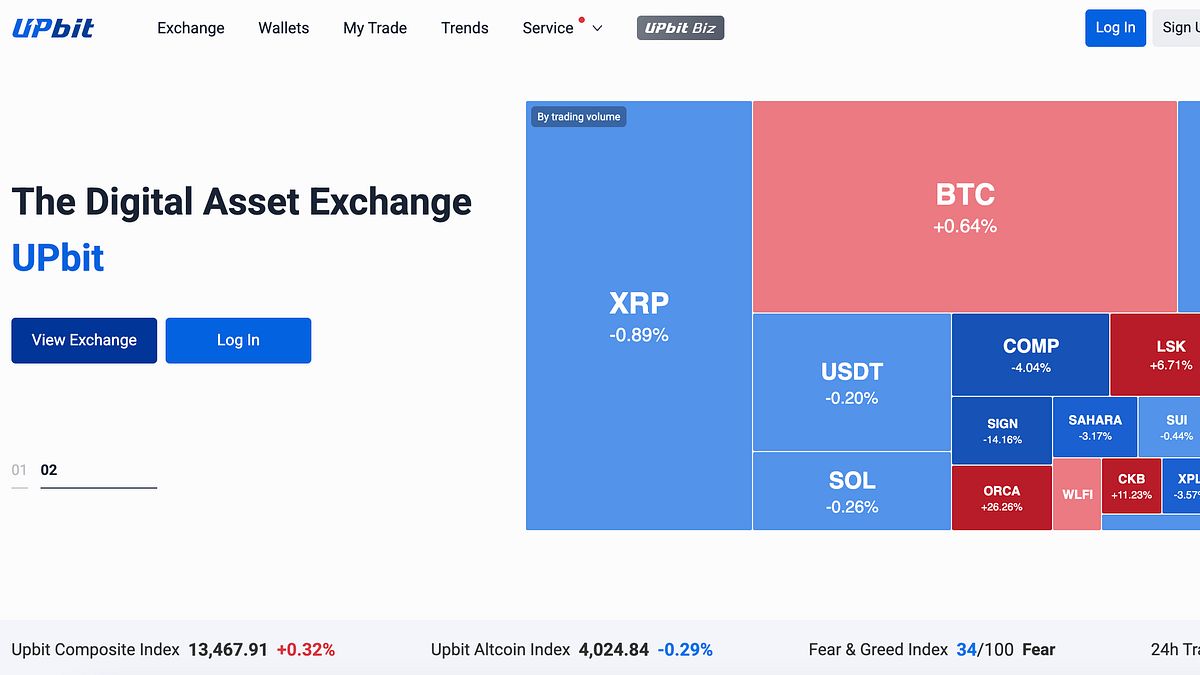Viewport: 1200px width, 675px height.
Task: Select slide 02 indicator
Action: (49, 470)
